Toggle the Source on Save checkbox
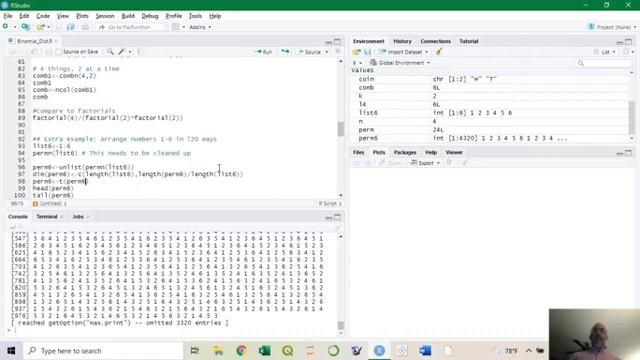The image size is (640, 360). coord(58,52)
